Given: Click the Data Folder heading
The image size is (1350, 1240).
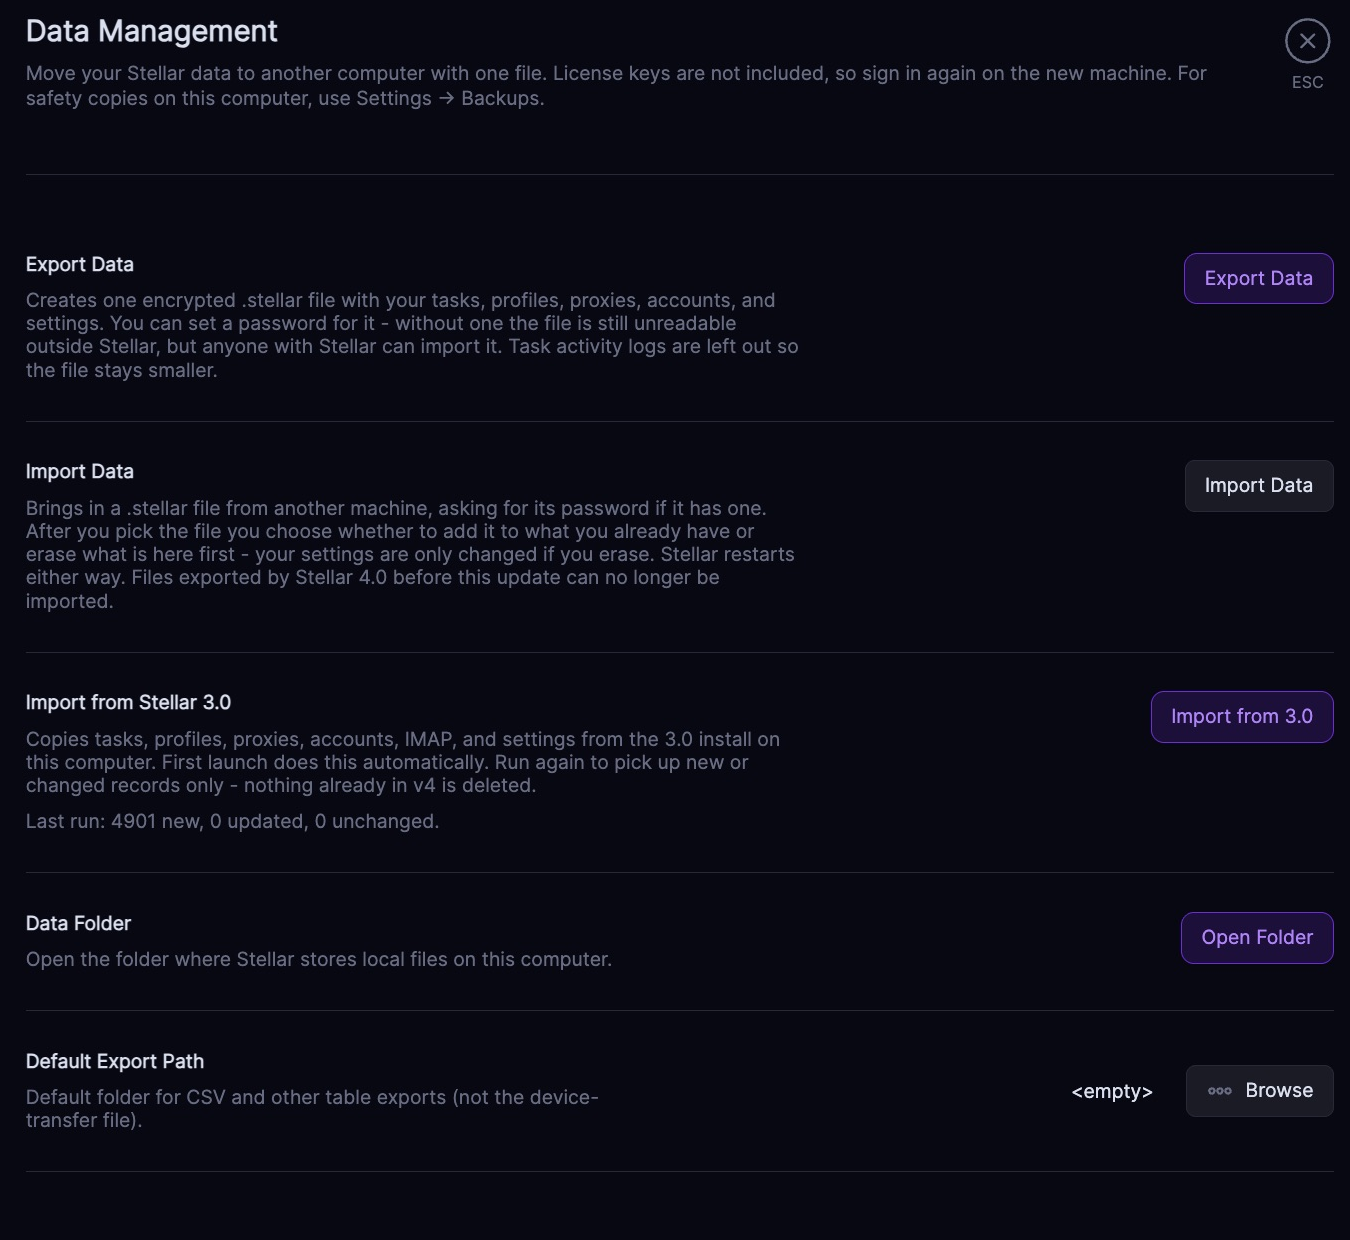Looking at the screenshot, I should [x=78, y=924].
